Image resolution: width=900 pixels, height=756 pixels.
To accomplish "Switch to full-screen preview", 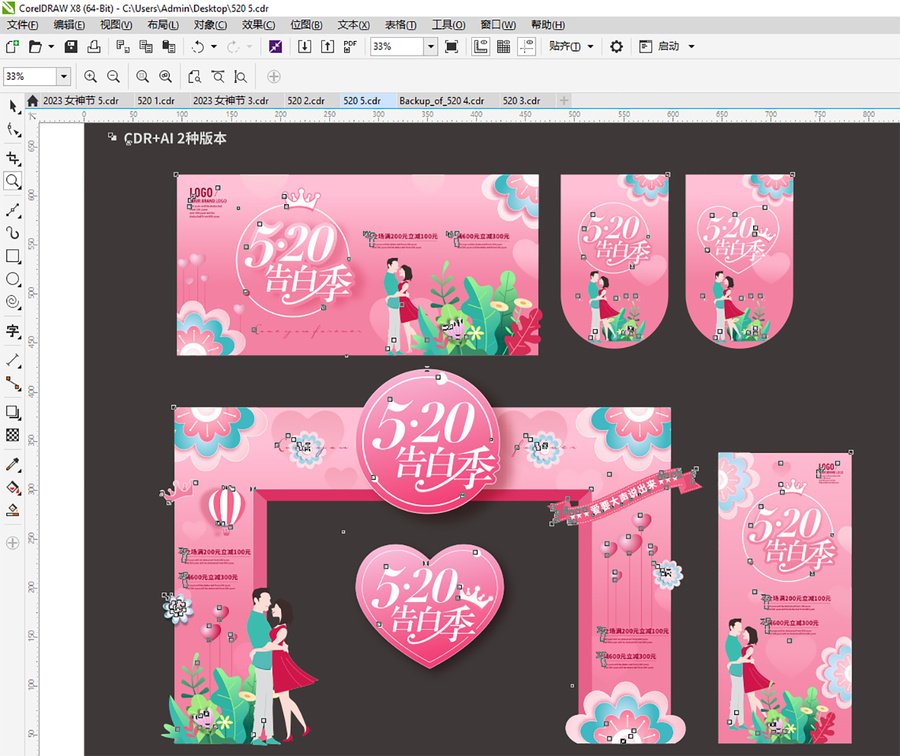I will click(x=452, y=46).
